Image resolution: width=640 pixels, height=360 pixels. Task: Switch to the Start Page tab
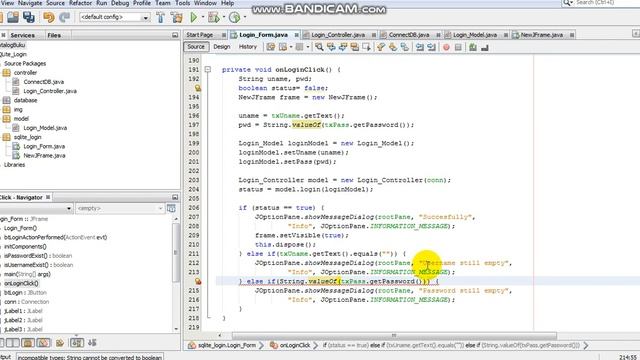[200, 35]
